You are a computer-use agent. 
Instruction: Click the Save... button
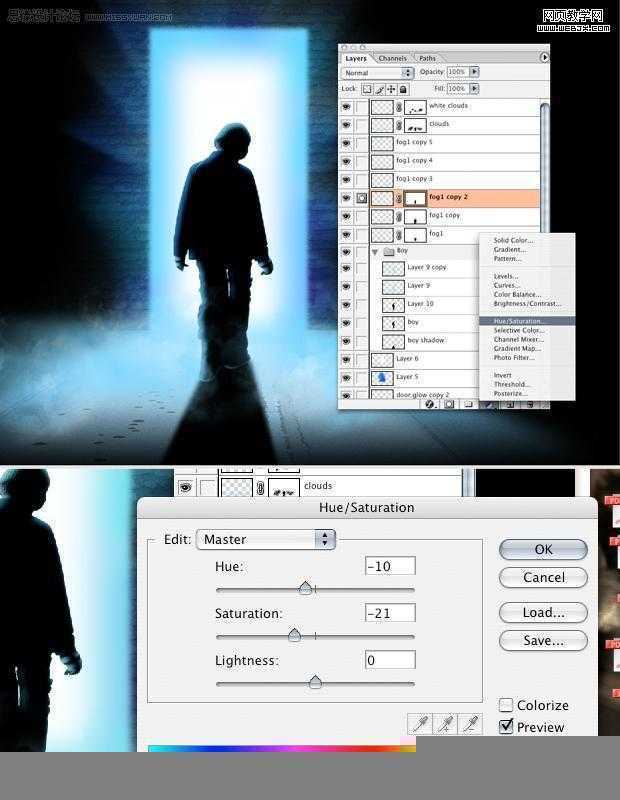[x=543, y=641]
